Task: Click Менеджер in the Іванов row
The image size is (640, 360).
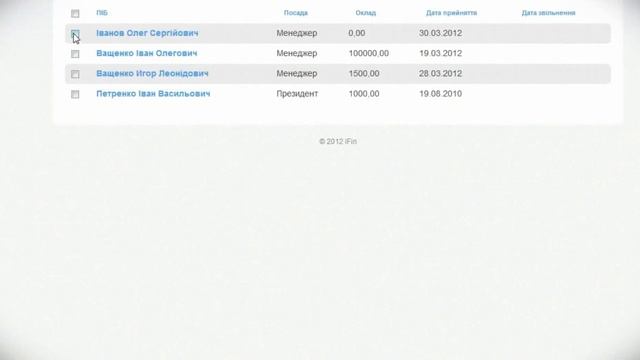Action: click(x=297, y=33)
